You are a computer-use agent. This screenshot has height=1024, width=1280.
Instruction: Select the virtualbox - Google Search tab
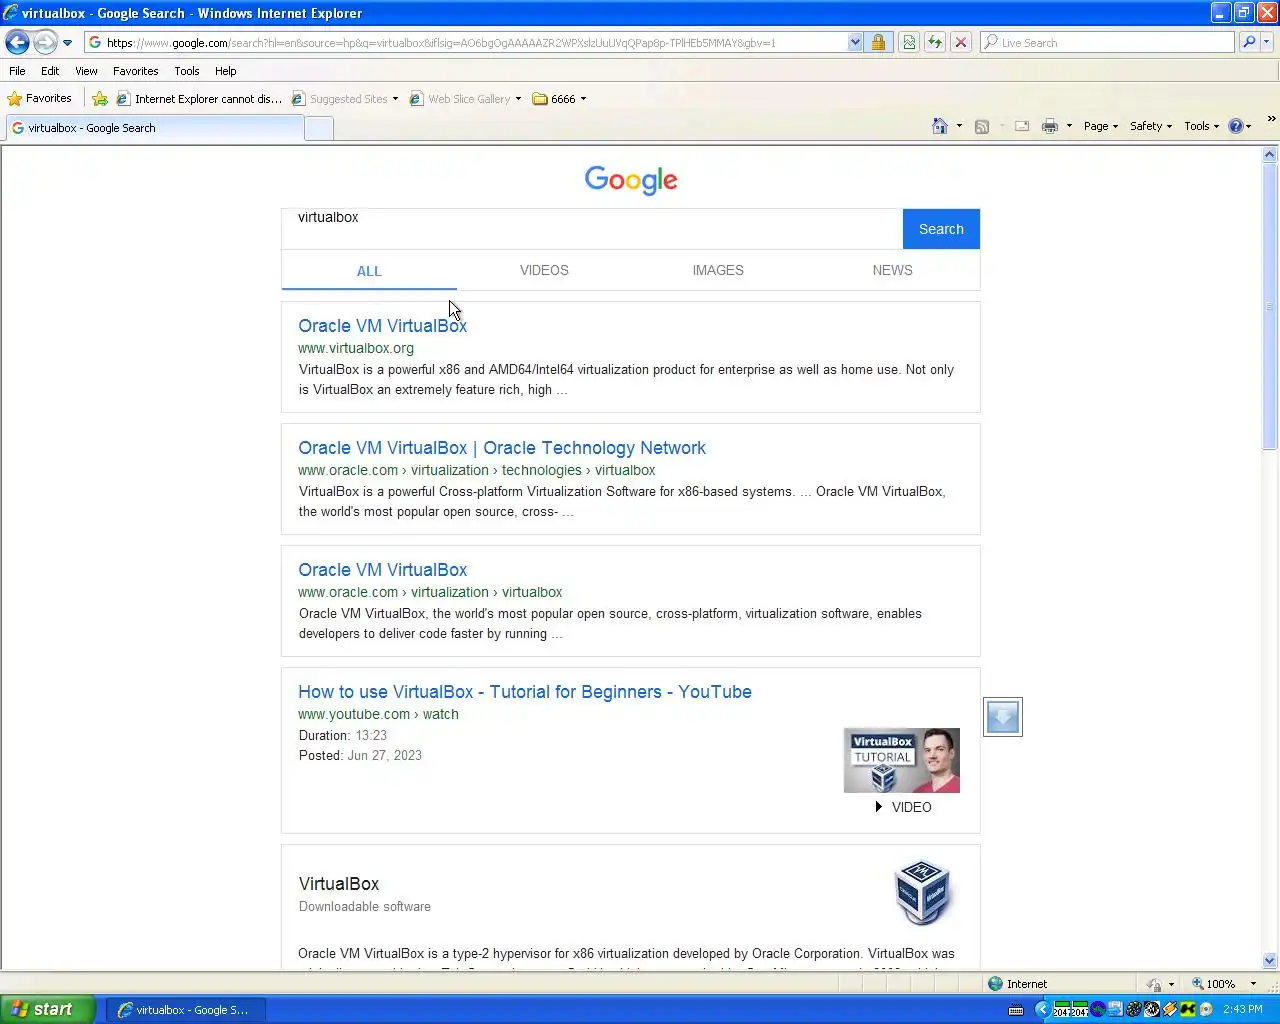[154, 128]
